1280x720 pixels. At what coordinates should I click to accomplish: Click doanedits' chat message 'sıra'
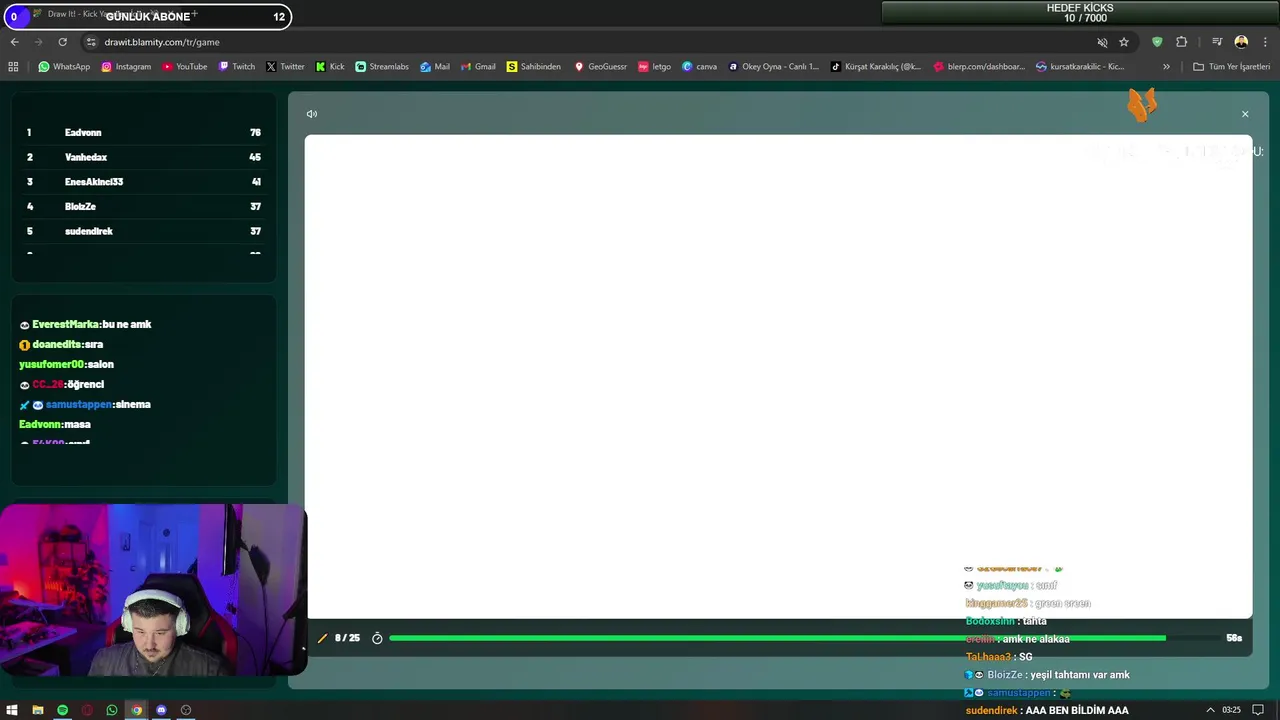[x=61, y=345]
